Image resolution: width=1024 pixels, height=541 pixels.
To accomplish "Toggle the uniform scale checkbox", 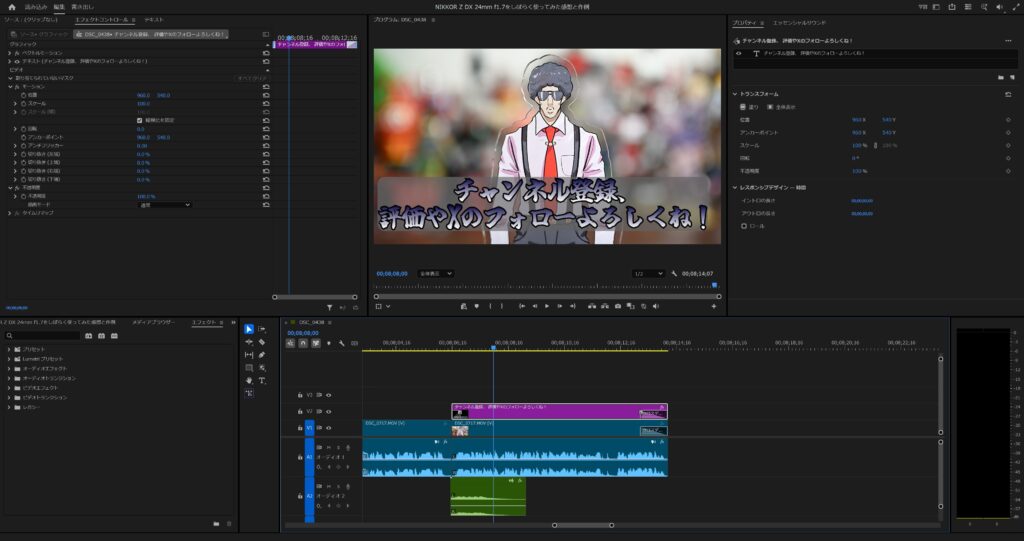I will [139, 120].
